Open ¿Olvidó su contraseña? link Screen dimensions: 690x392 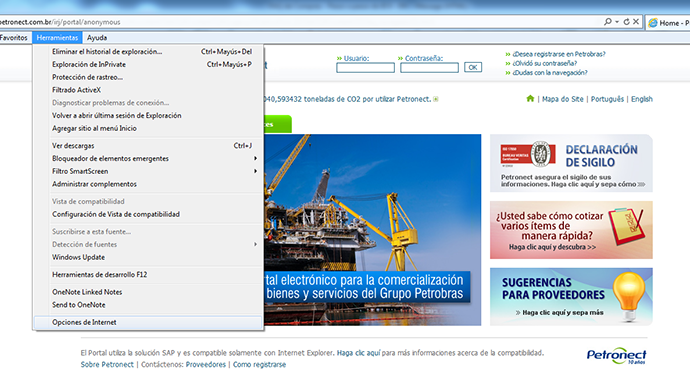click(x=544, y=63)
